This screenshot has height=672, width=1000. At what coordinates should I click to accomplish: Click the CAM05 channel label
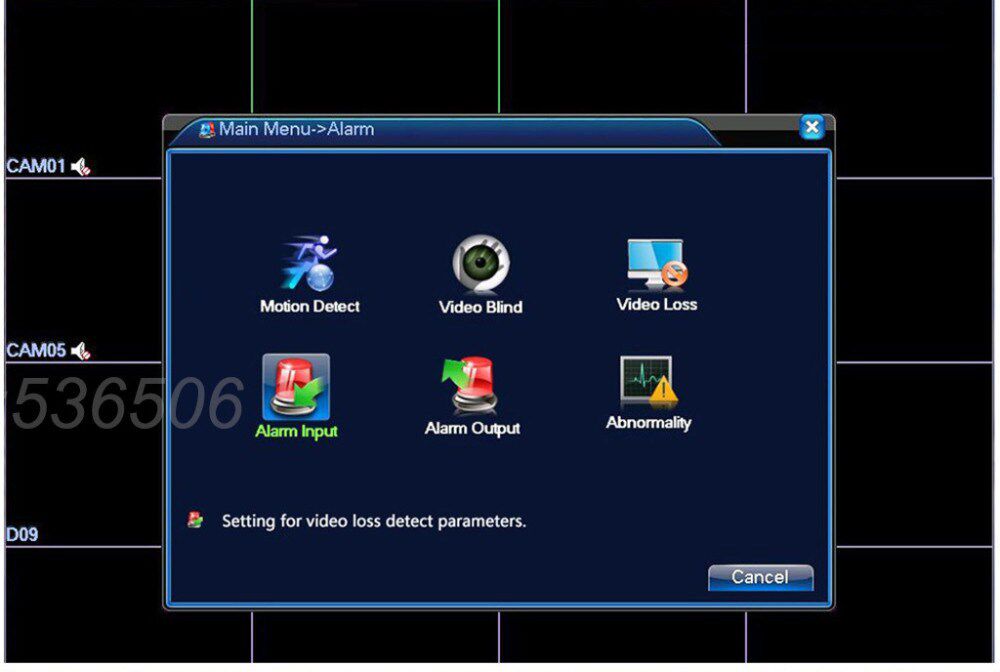coord(36,351)
